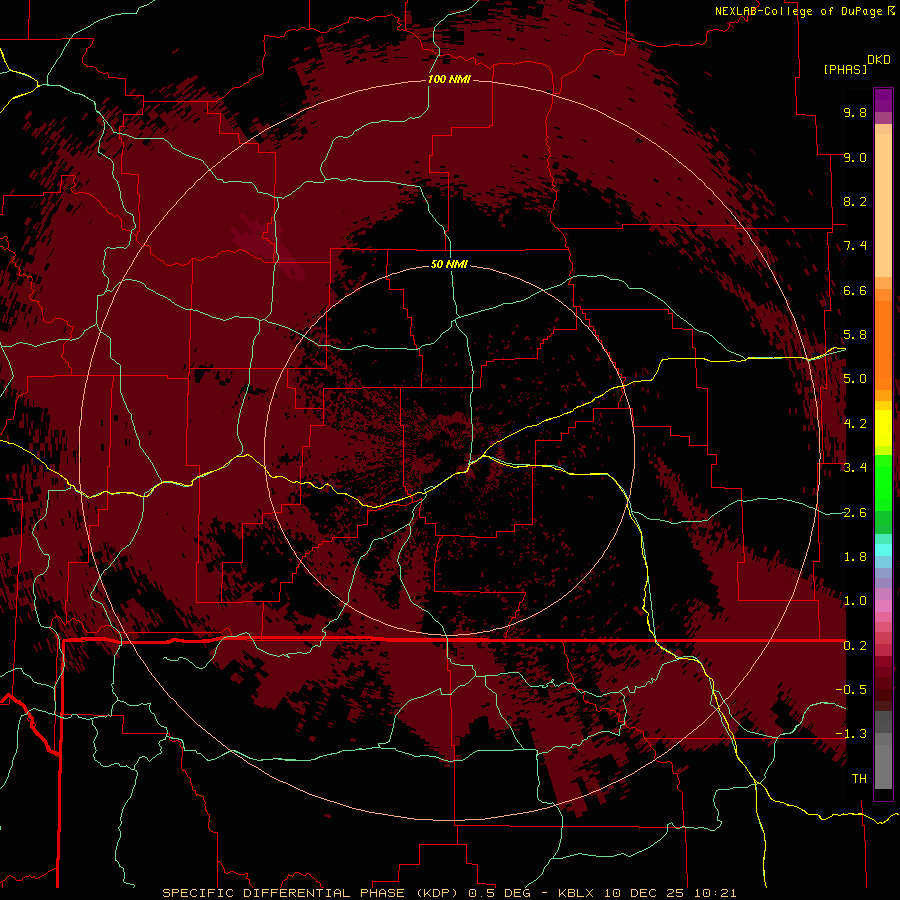900x900 pixels.
Task: Select the 8.2 legend value
Action: coord(855,201)
